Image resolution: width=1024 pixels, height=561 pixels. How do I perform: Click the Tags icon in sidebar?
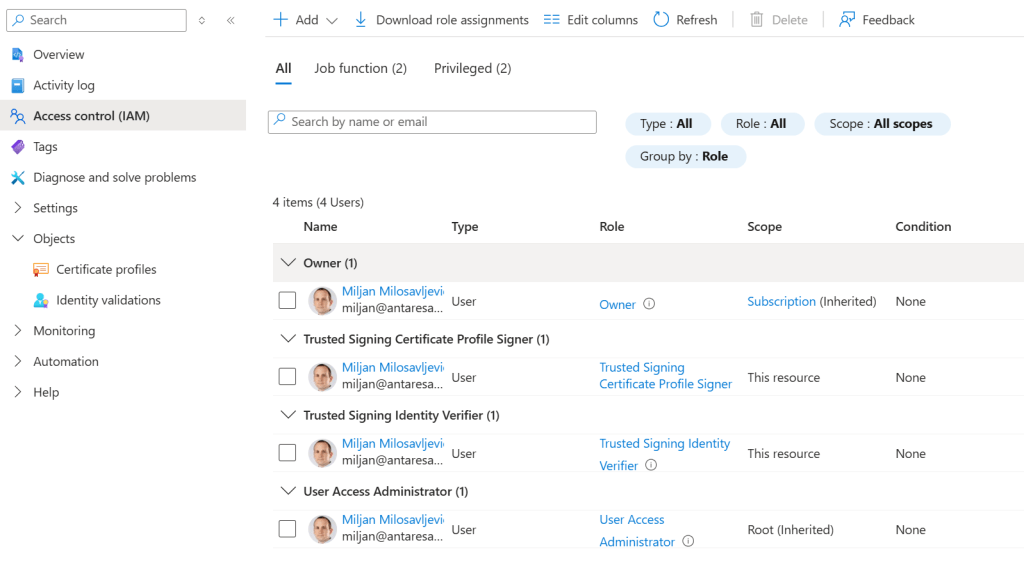17,147
